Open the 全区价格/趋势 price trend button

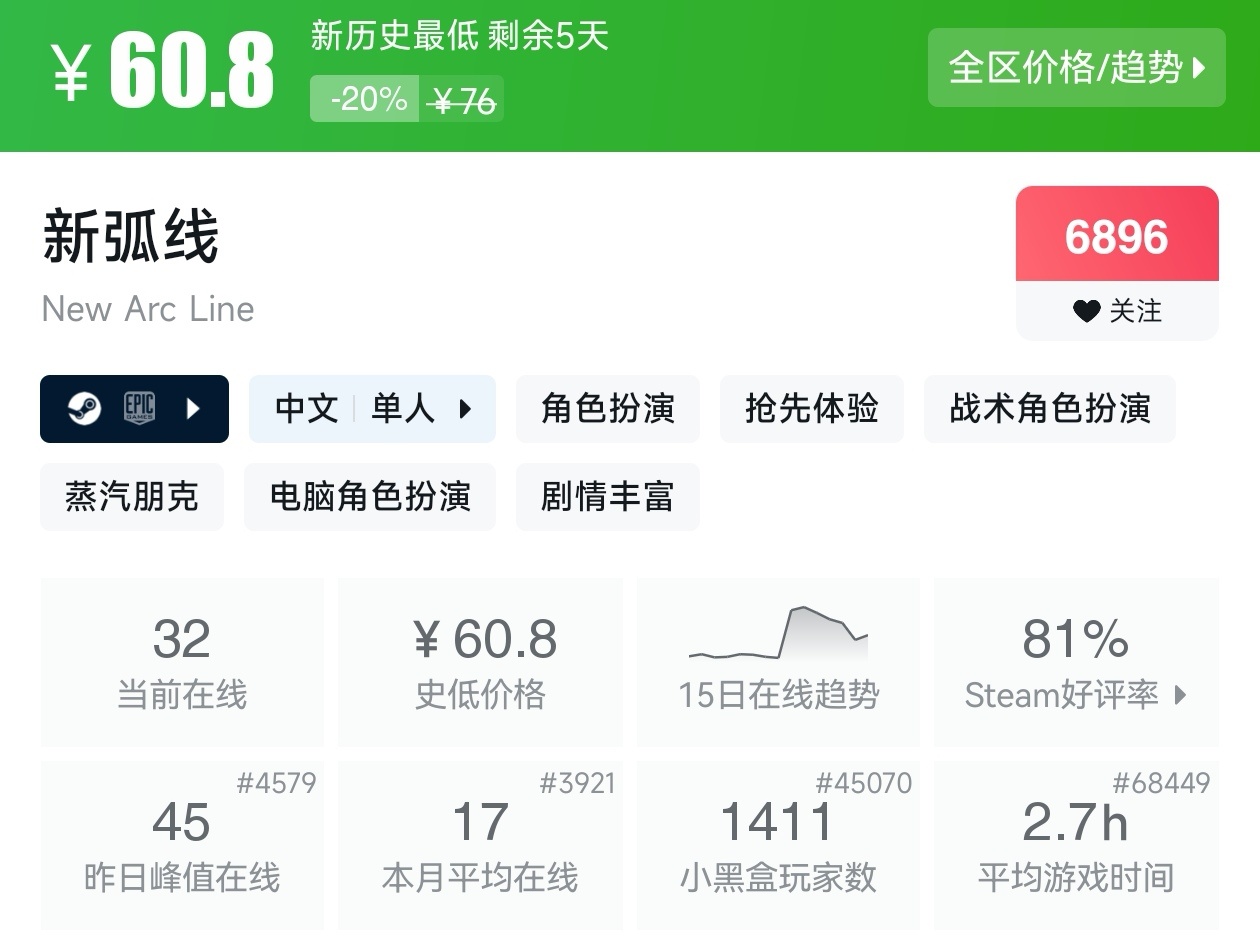tap(1076, 68)
